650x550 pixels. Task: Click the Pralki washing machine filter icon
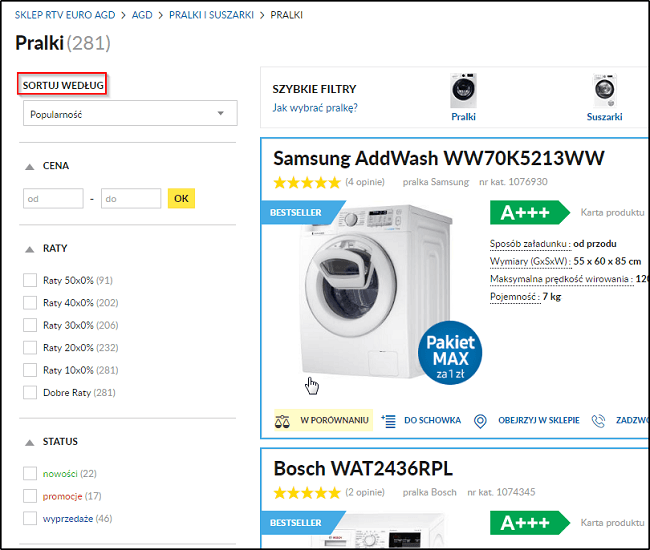pyautogui.click(x=463, y=90)
